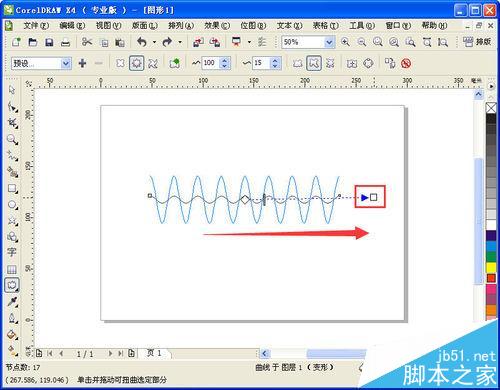Open the 预设 preset dropdown
Image resolution: width=500 pixels, height=390 pixels.
pyautogui.click(x=66, y=63)
